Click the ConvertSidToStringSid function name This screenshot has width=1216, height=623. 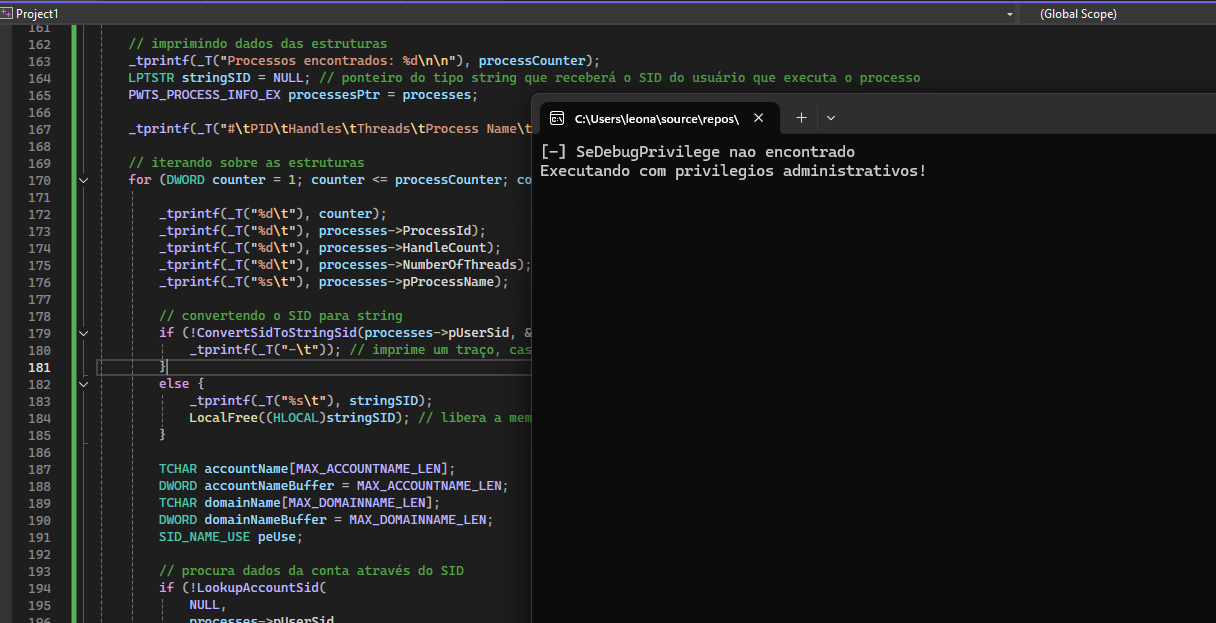pos(276,333)
